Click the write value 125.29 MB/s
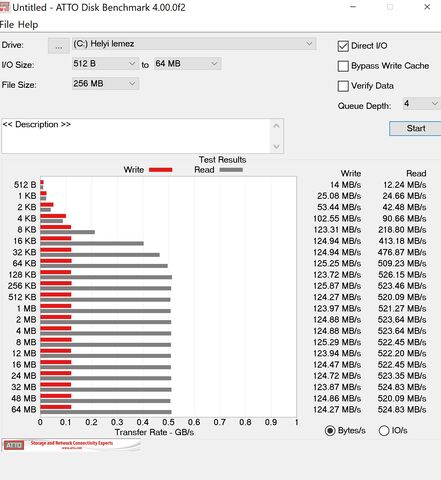Viewport: 441px width, 480px height. [337, 342]
